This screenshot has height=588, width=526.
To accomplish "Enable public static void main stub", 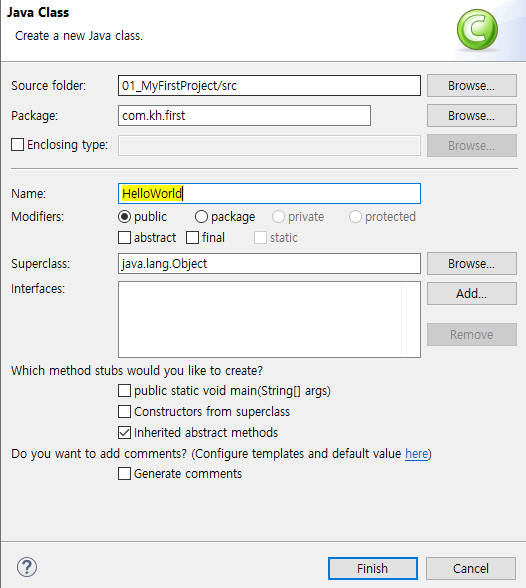I will click(124, 390).
